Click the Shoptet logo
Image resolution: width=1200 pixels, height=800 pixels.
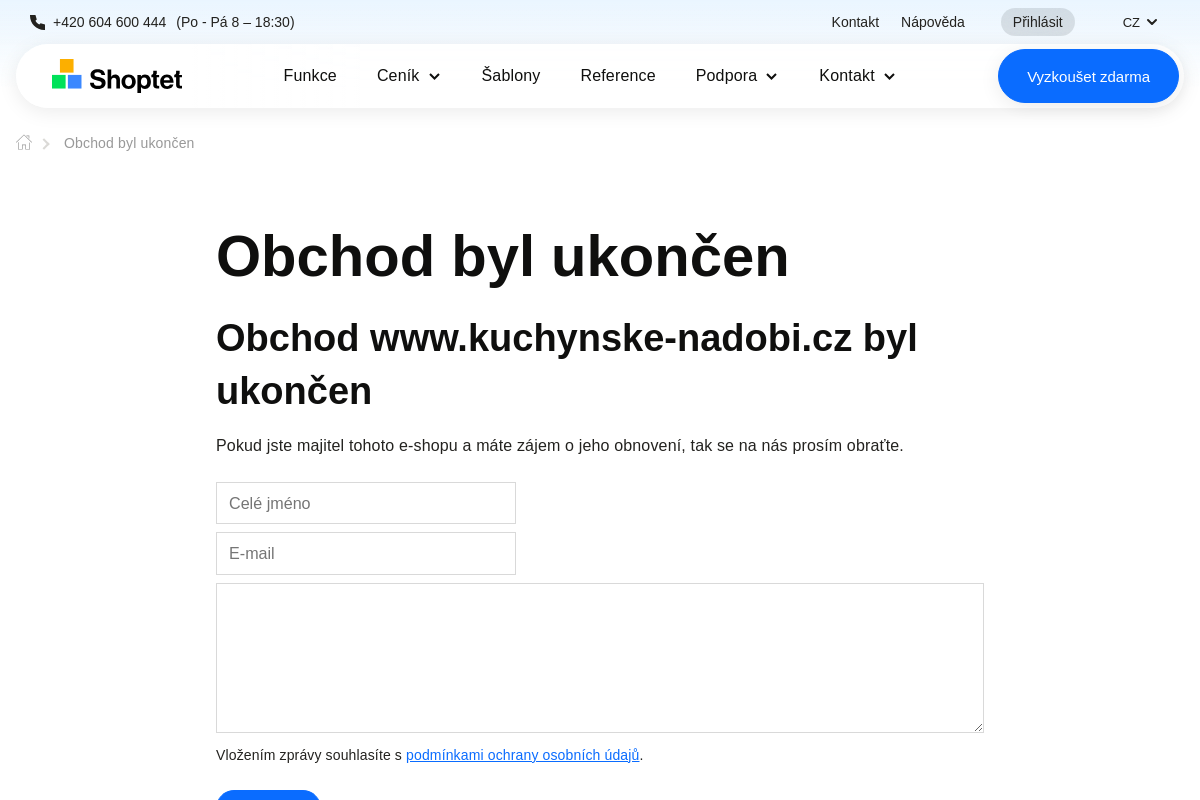[116, 75]
